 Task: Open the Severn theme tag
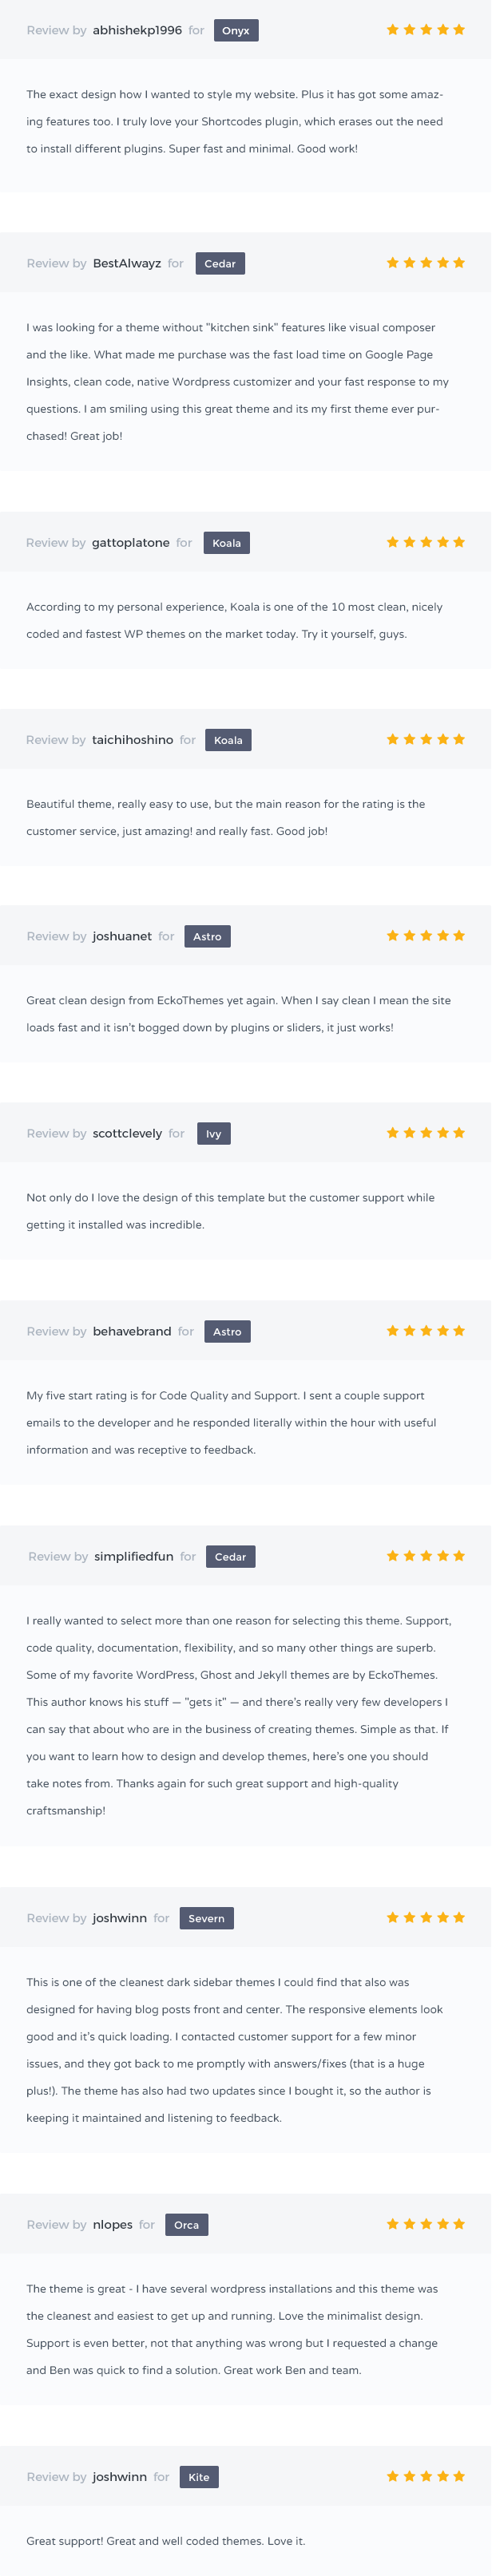click(207, 1919)
